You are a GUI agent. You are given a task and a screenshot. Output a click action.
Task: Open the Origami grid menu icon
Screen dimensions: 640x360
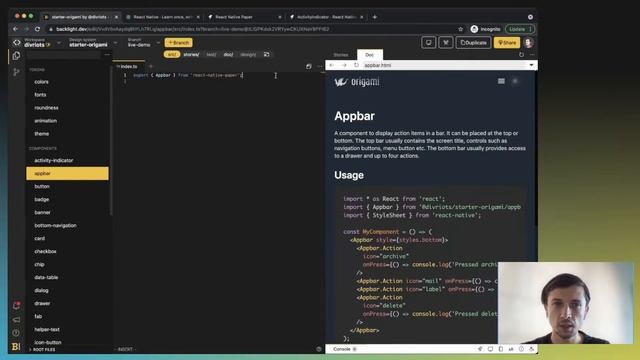501,81
